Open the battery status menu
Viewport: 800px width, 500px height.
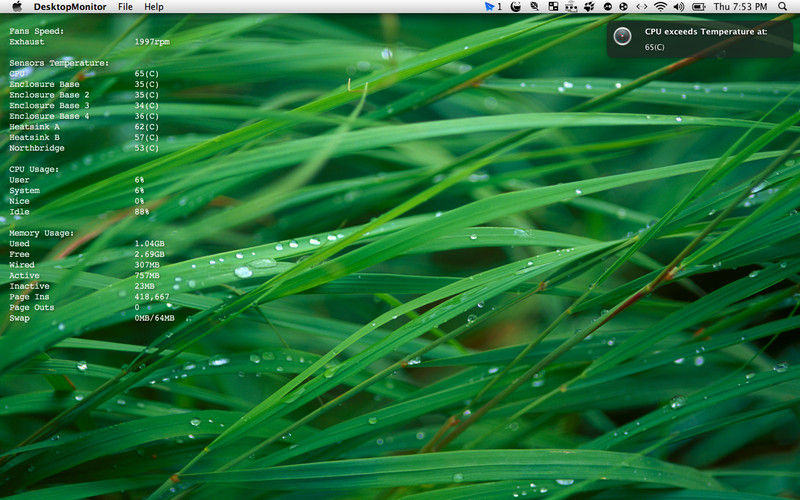698,7
